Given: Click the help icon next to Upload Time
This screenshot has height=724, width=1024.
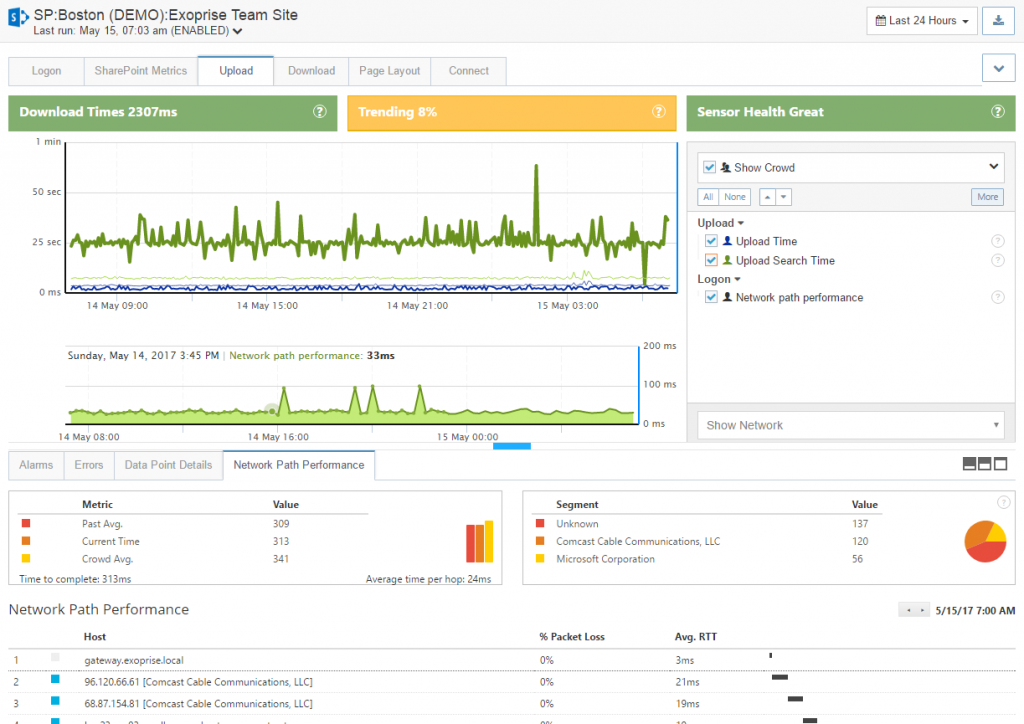Looking at the screenshot, I should coord(997,241).
